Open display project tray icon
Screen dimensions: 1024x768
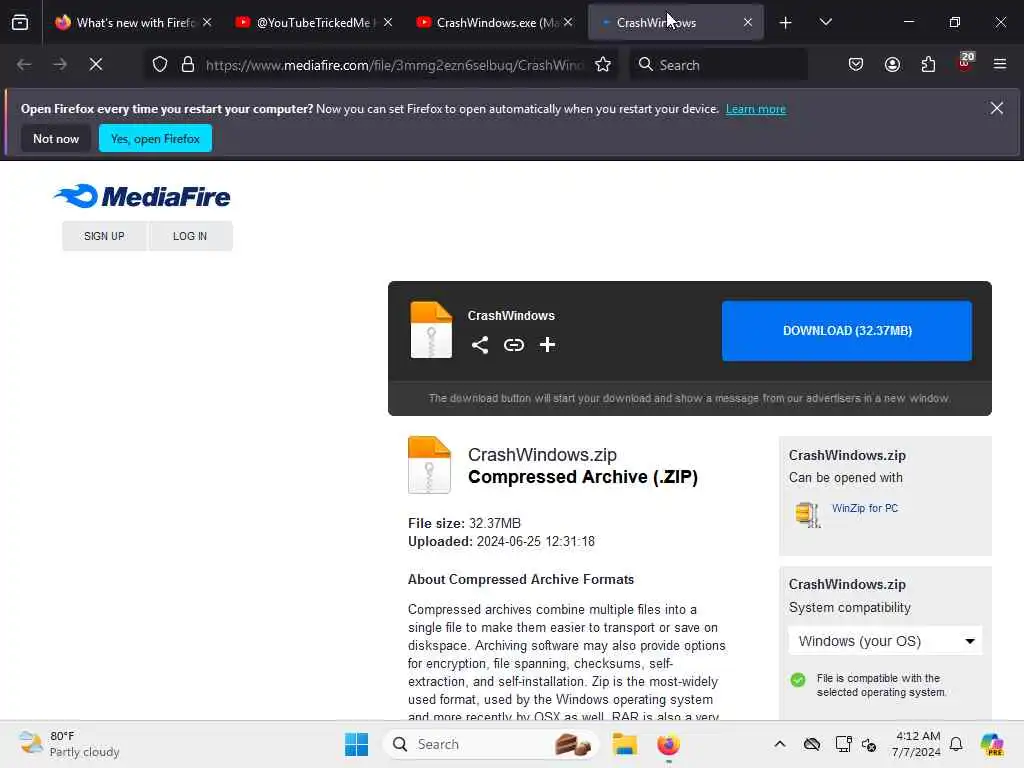click(x=843, y=744)
